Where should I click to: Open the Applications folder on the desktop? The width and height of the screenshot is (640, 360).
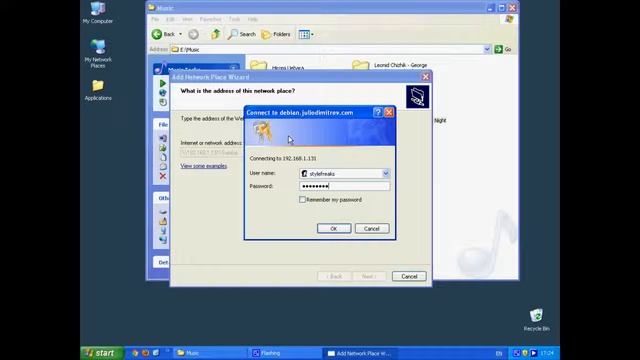pos(98,90)
